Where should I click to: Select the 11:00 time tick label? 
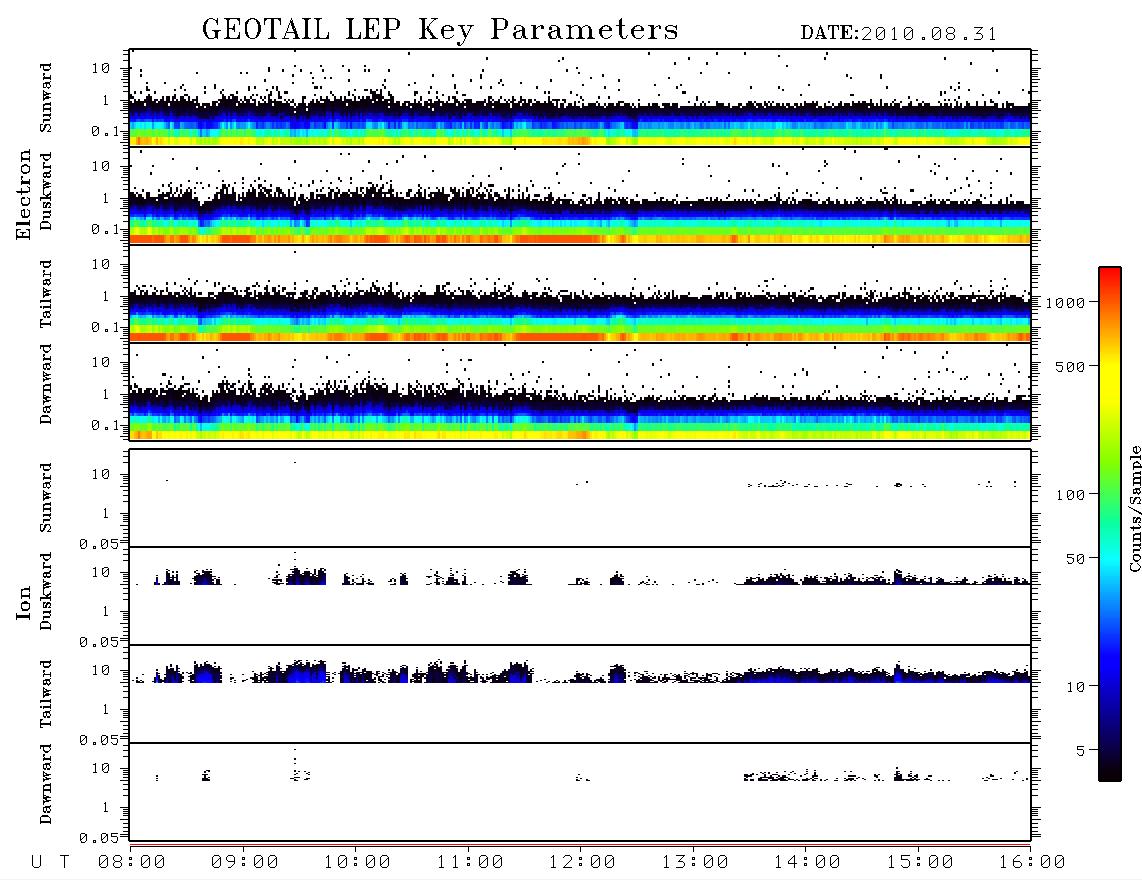[x=470, y=863]
